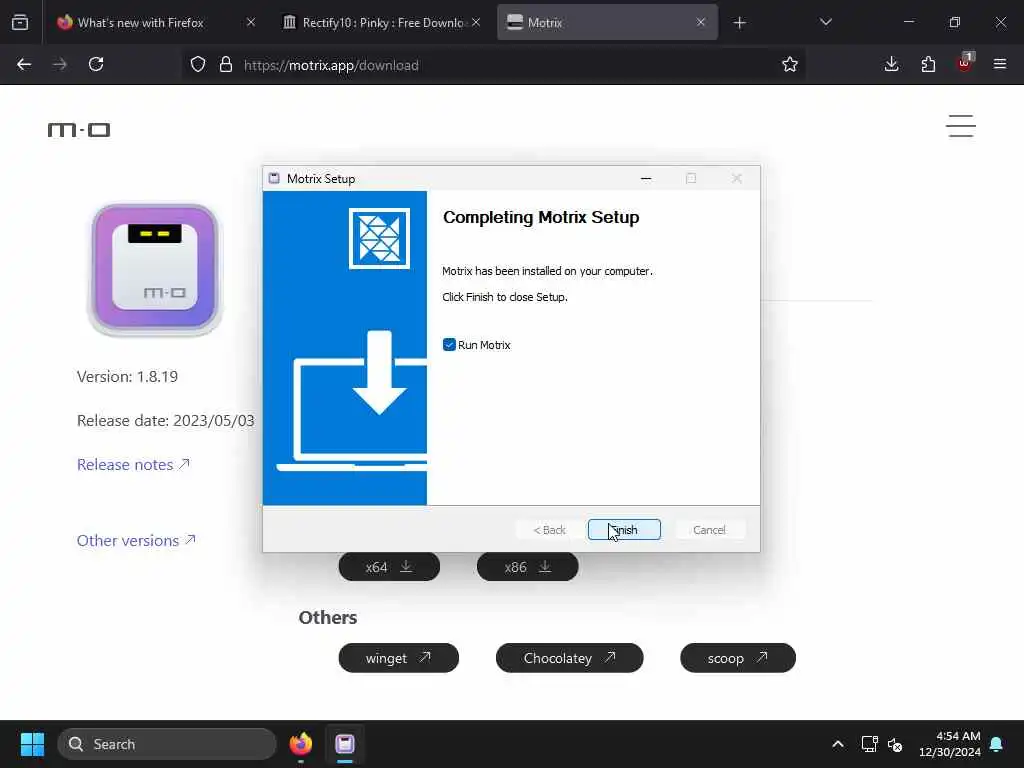Show site security padlock info

226,65
